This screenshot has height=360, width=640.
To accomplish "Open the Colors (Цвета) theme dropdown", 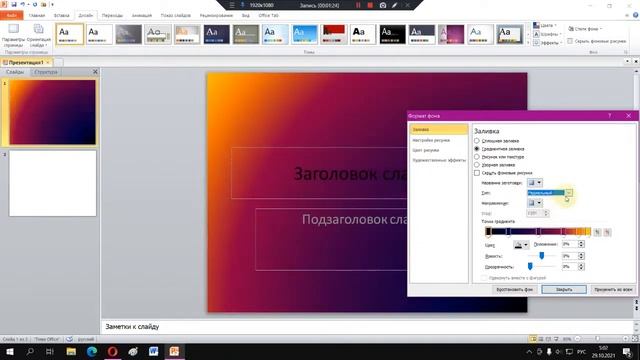I will pyautogui.click(x=545, y=25).
